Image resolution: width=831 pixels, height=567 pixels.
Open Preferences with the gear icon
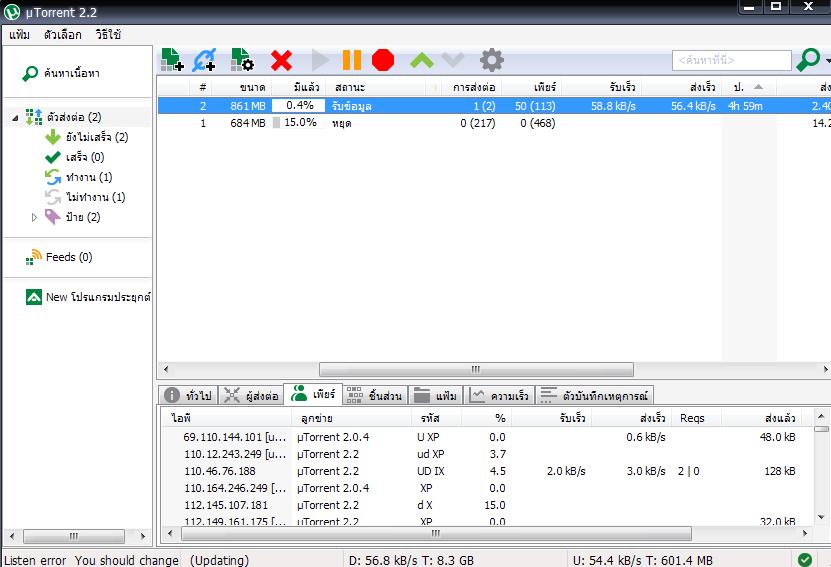point(492,60)
